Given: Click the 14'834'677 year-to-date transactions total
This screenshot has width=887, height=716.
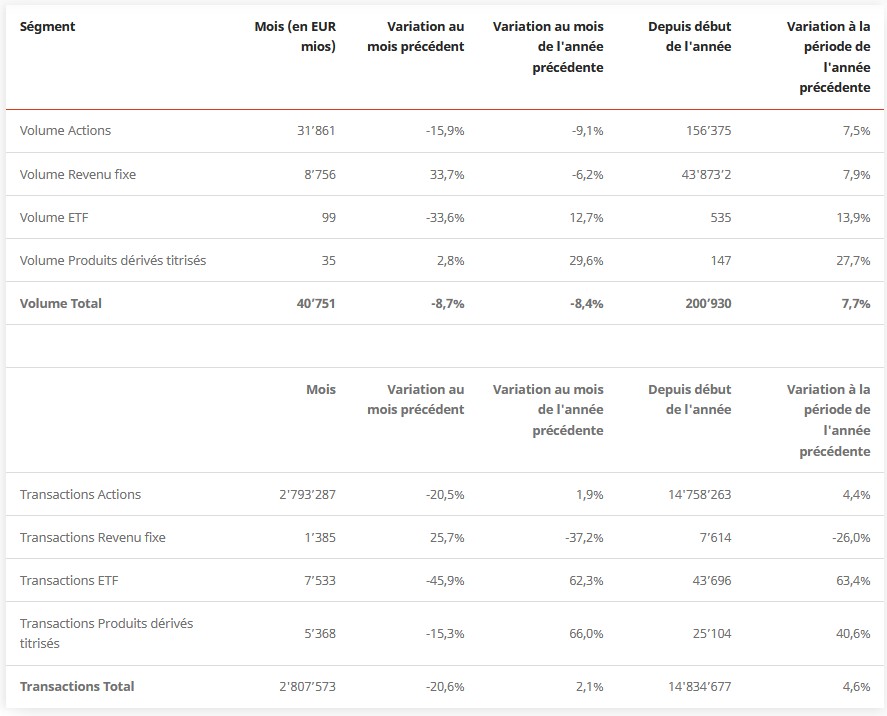Looking at the screenshot, I should (x=690, y=686).
